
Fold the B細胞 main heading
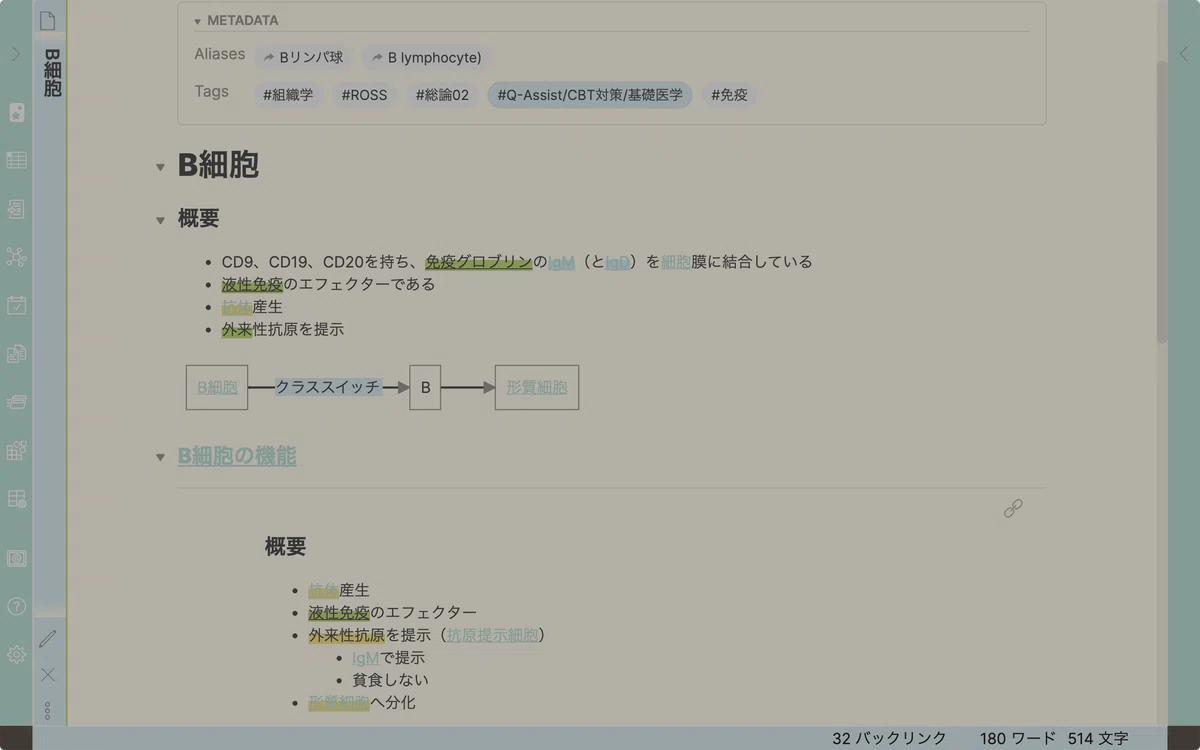[160, 167]
